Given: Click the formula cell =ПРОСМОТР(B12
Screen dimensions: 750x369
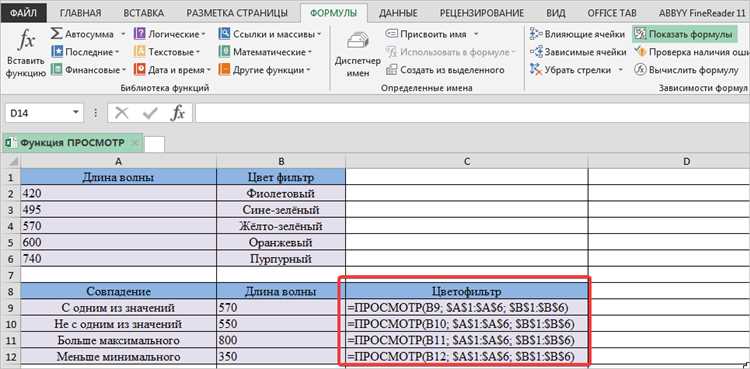Looking at the screenshot, I should tap(466, 356).
